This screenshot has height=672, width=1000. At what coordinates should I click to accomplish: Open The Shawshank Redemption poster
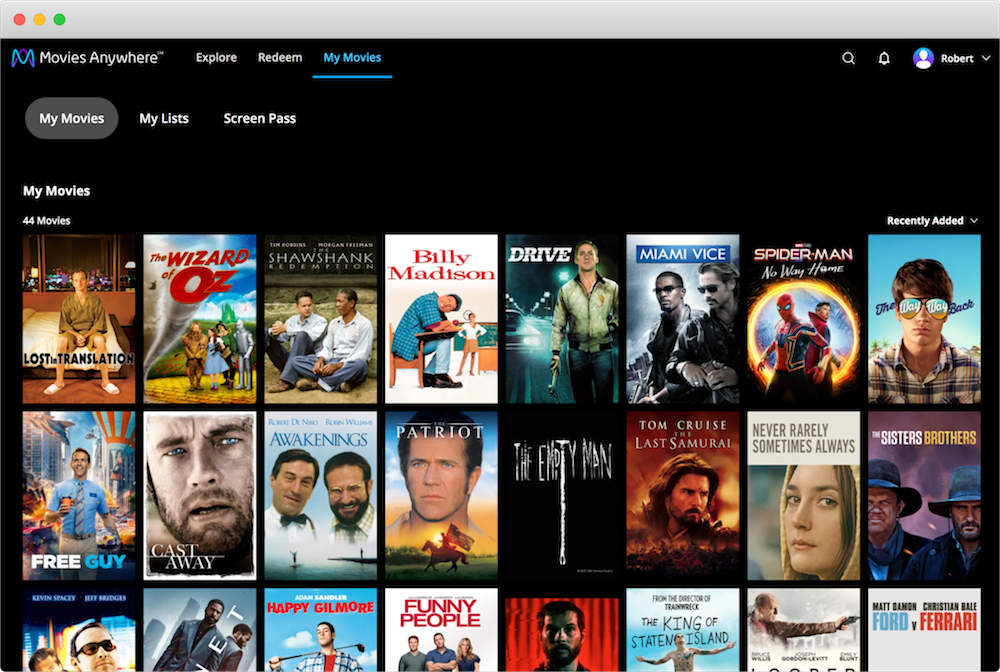[321, 319]
